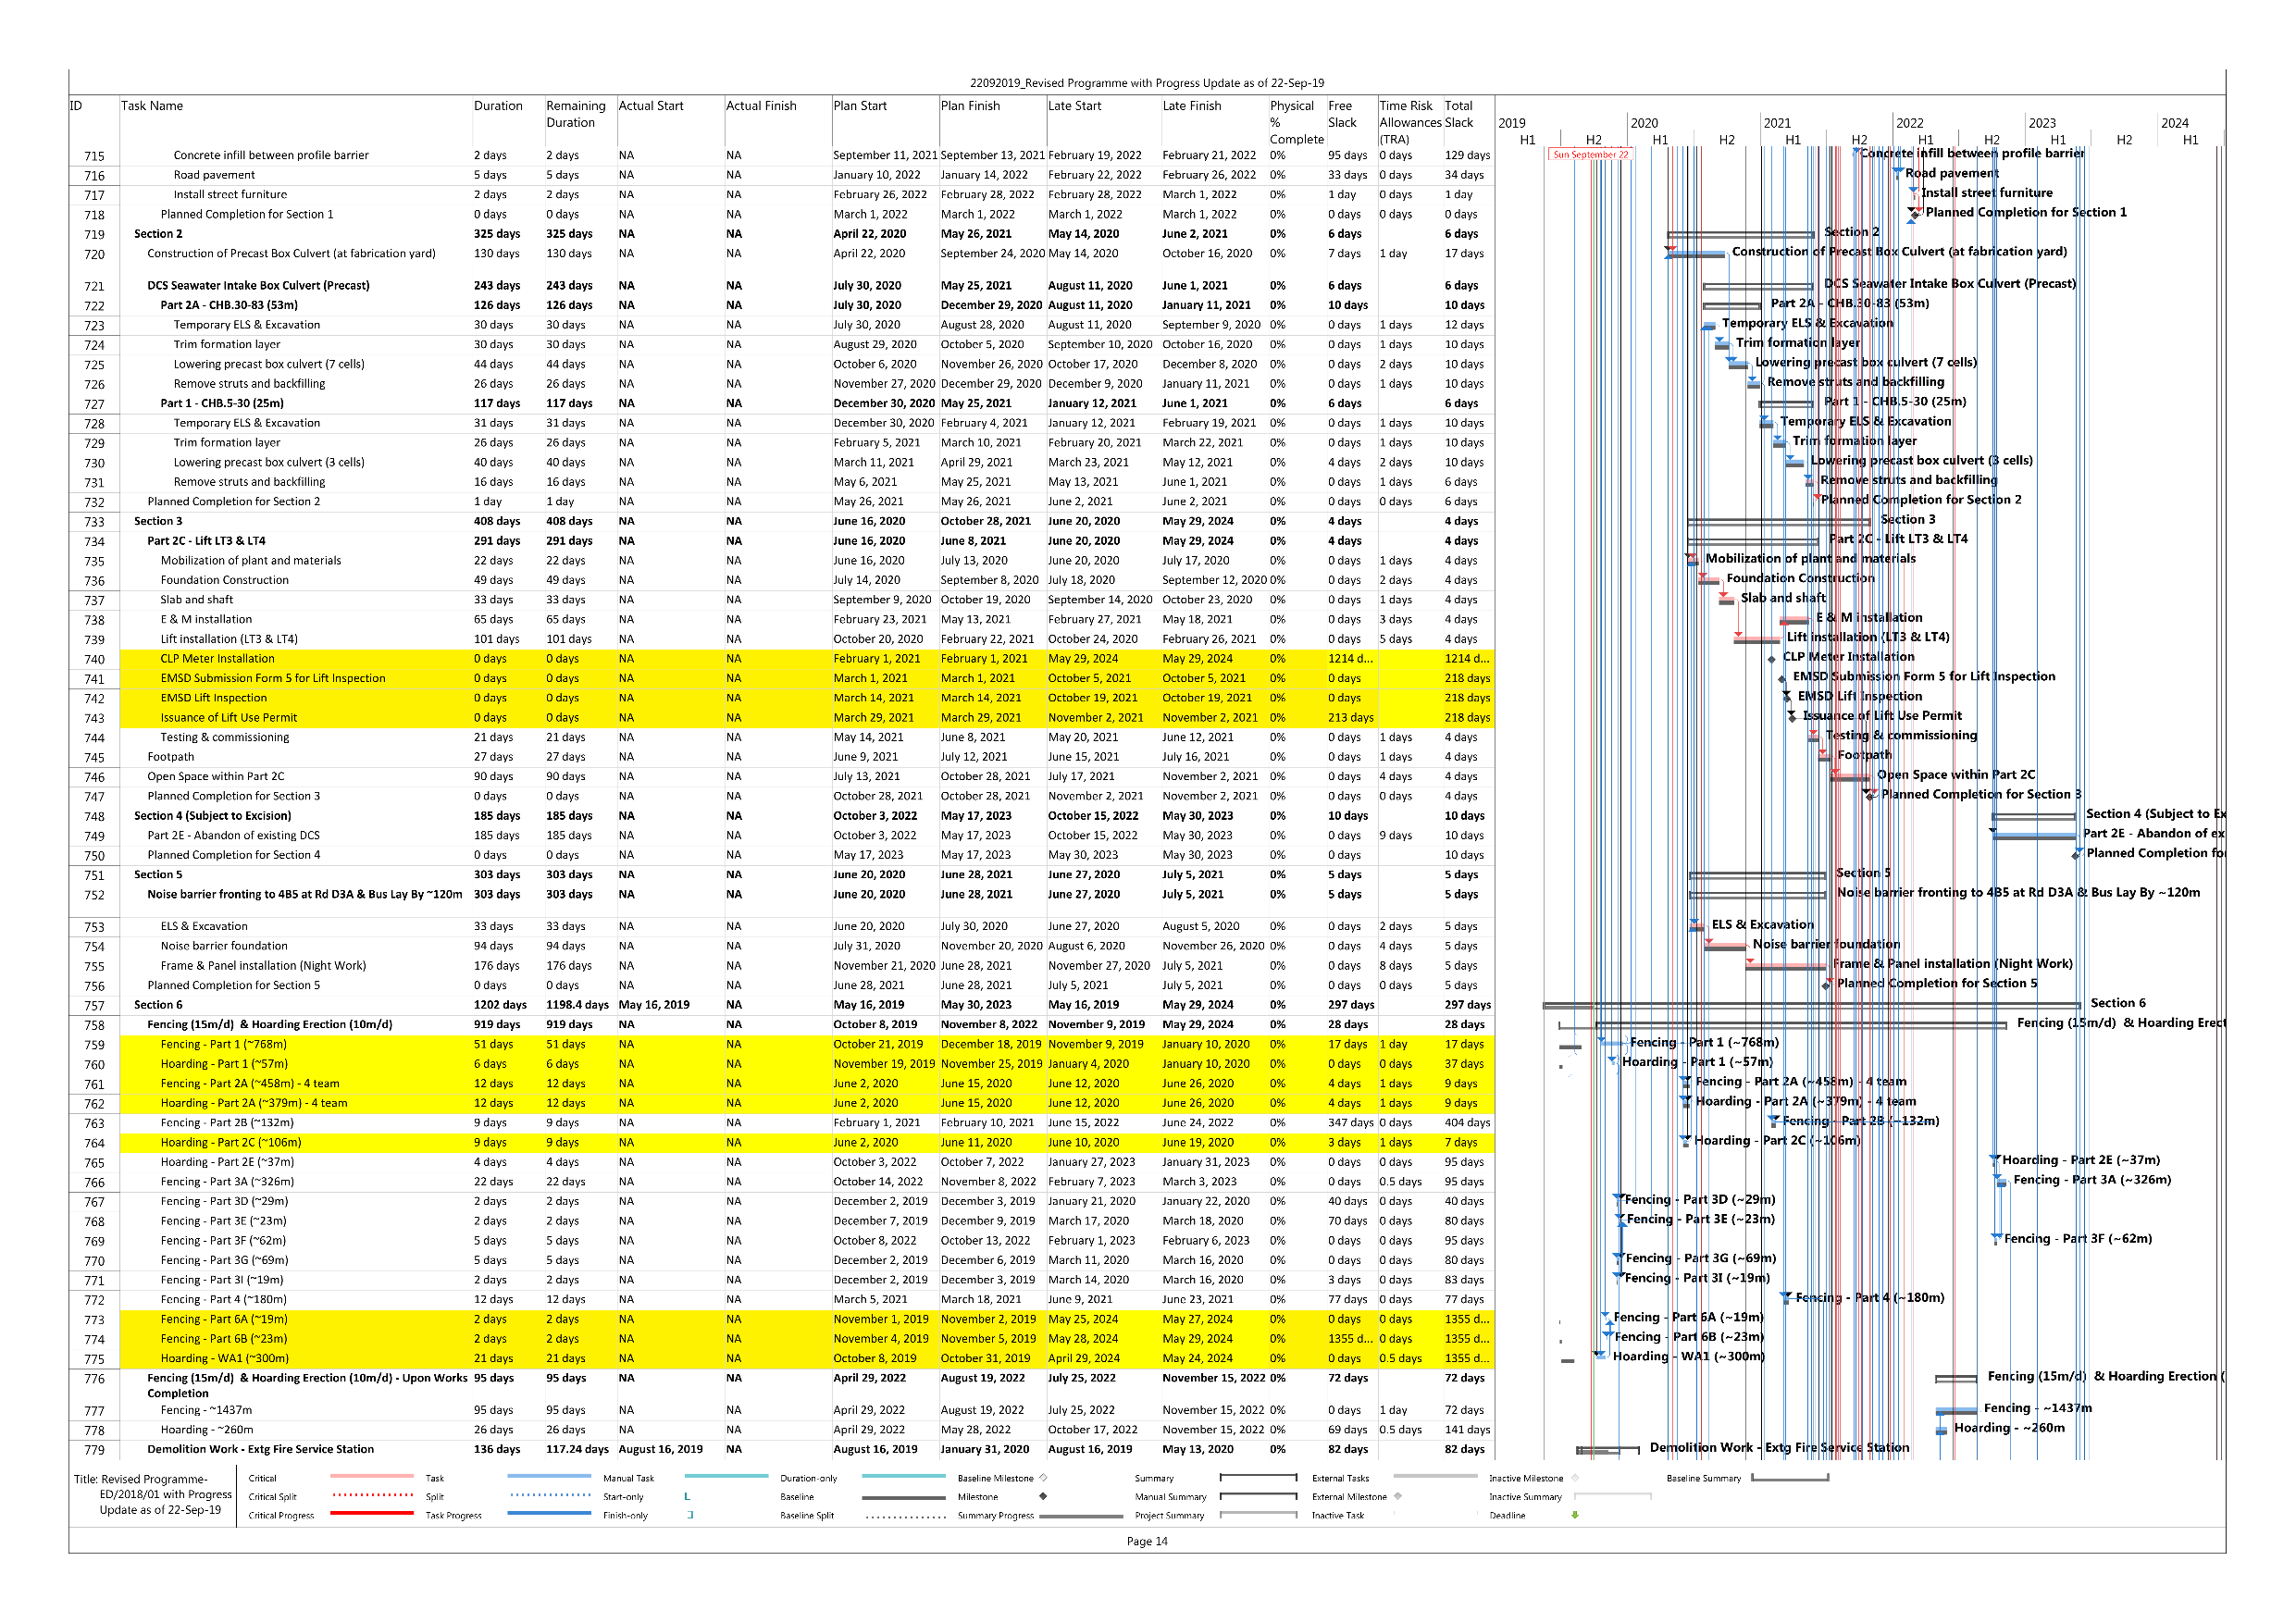Viewport: 2296px width, 1623px height.
Task: Select the 'October 21, 2019' plan start cell
Action: [x=882, y=1044]
